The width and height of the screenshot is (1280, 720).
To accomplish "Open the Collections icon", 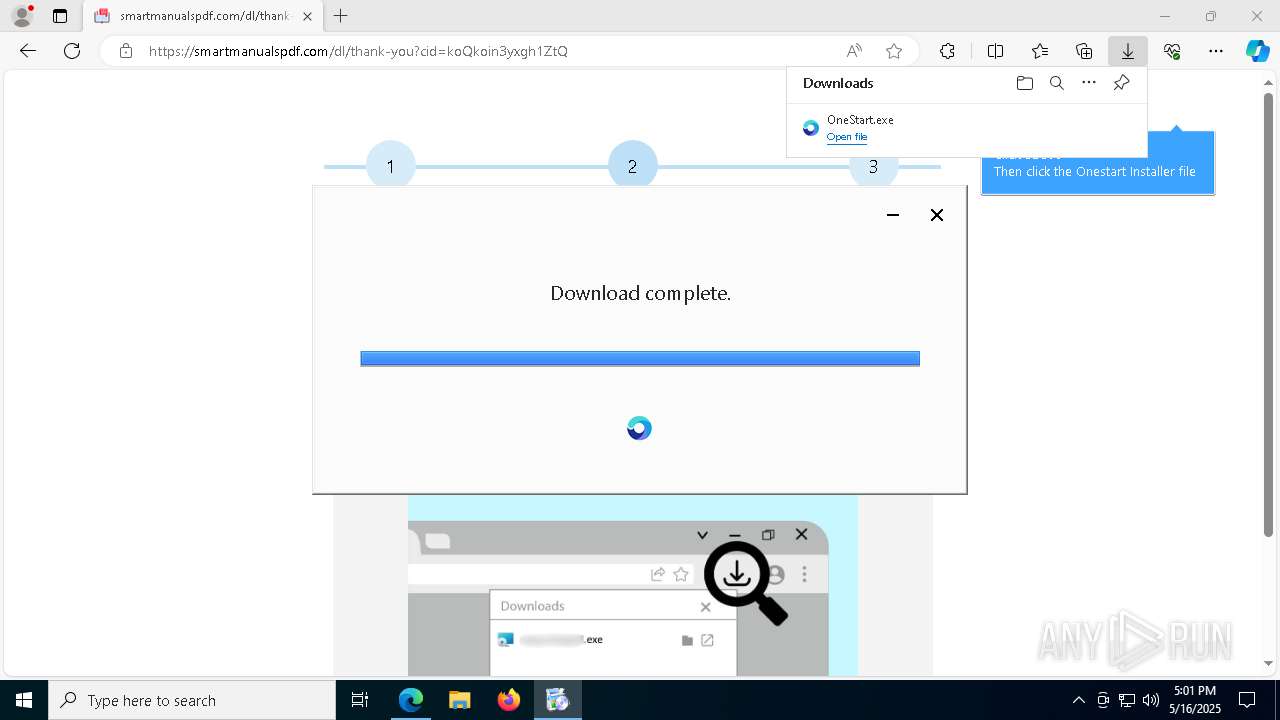I will (1084, 51).
